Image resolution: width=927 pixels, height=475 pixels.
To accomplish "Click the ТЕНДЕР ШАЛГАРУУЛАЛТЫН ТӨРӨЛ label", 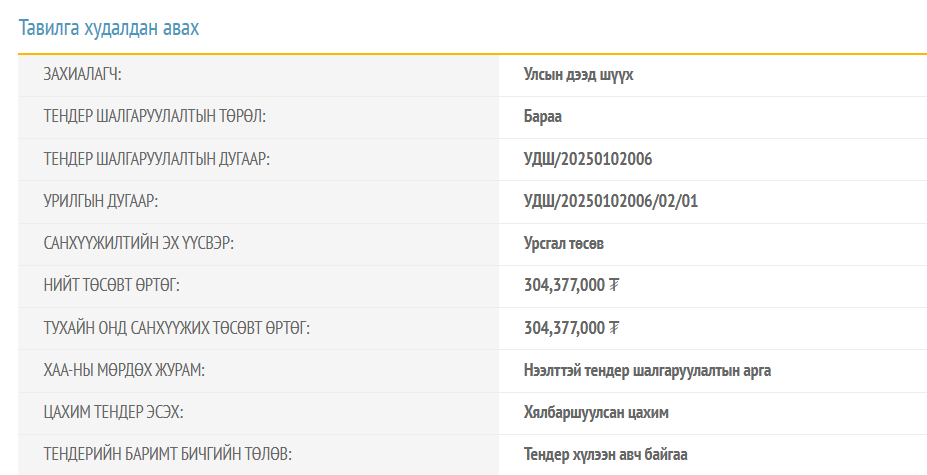I will tap(155, 117).
